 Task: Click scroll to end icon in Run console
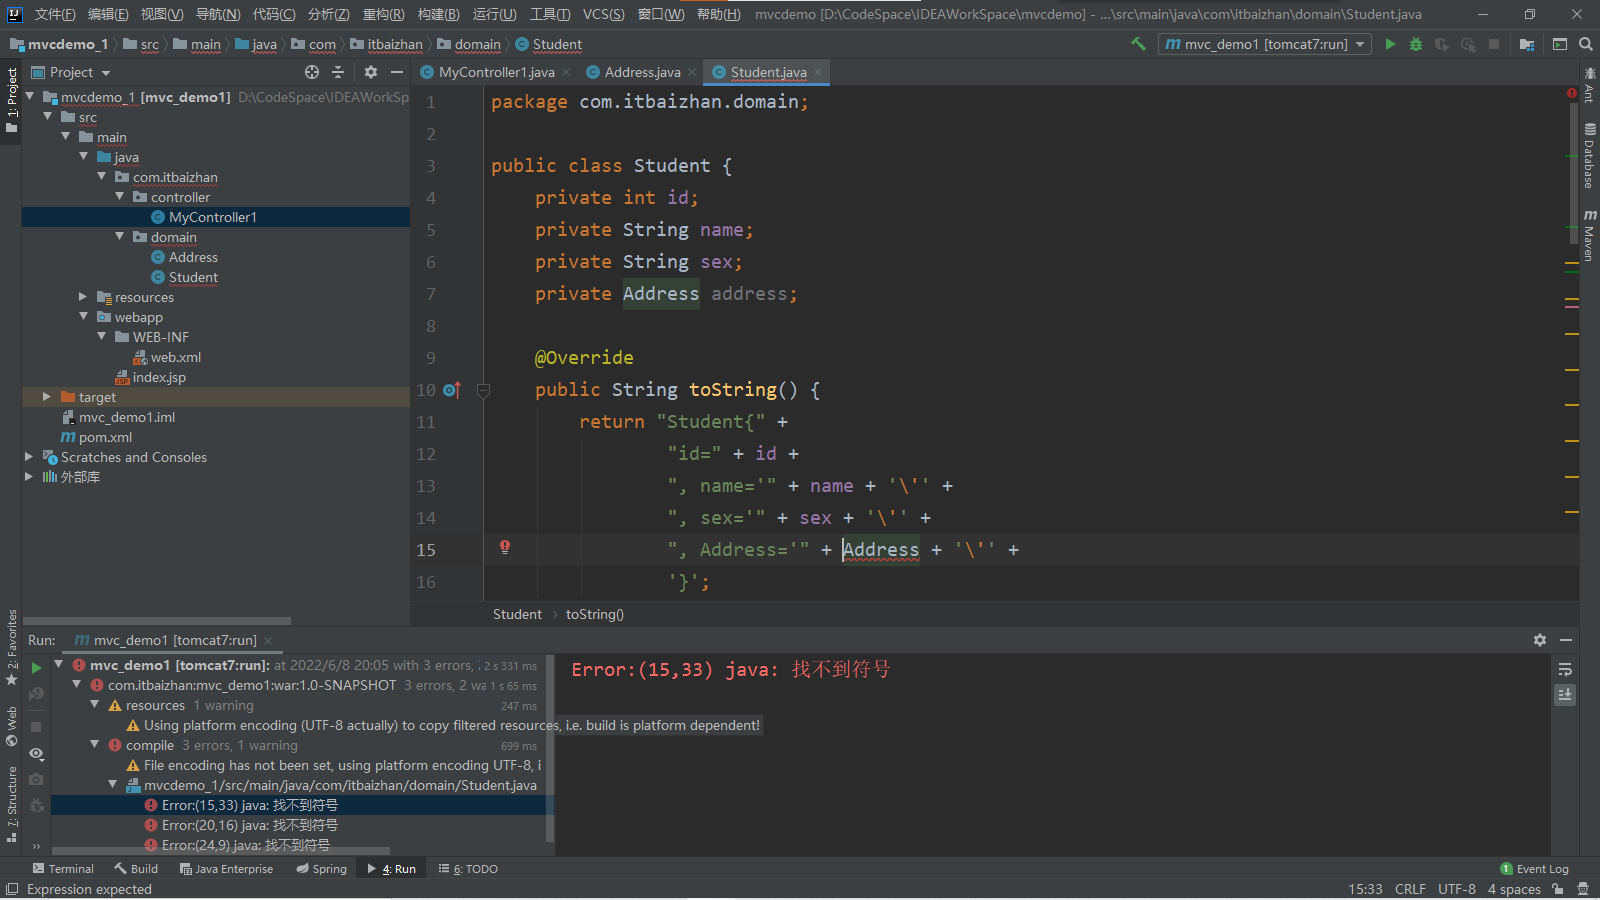(x=1566, y=694)
